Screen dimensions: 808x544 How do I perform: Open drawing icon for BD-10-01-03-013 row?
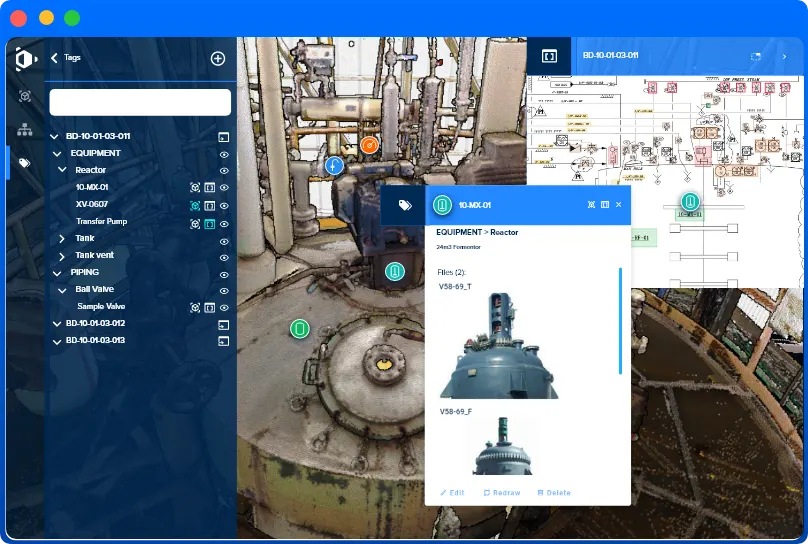[x=224, y=341]
